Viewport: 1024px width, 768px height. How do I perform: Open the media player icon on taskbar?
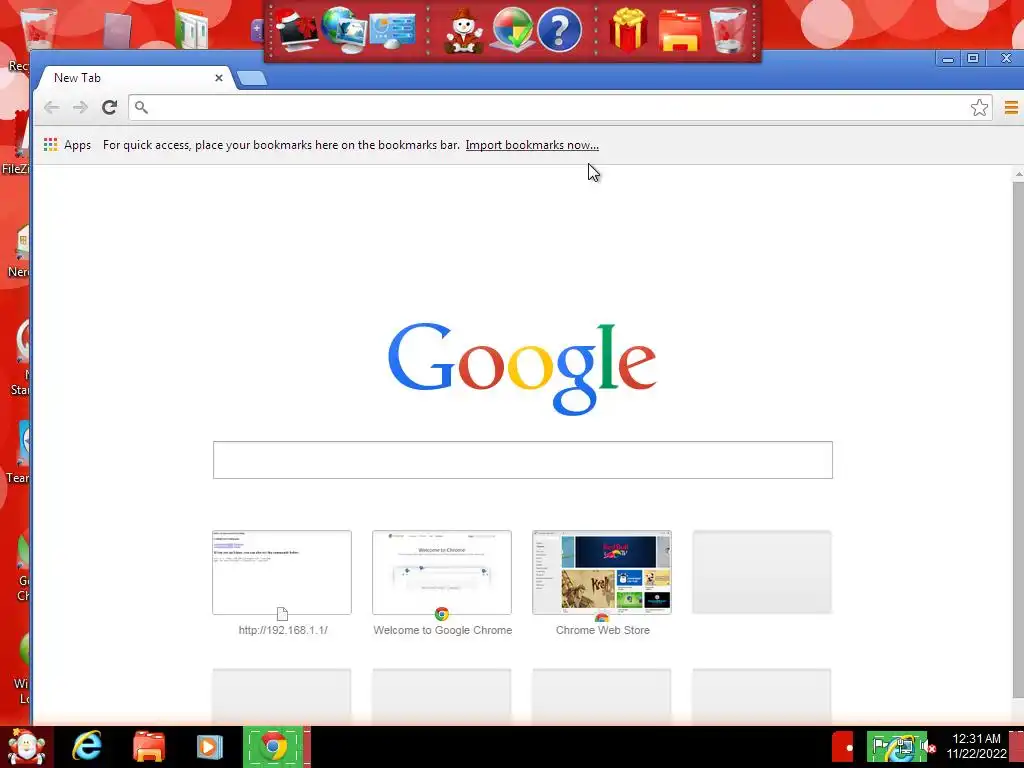pyautogui.click(x=209, y=747)
